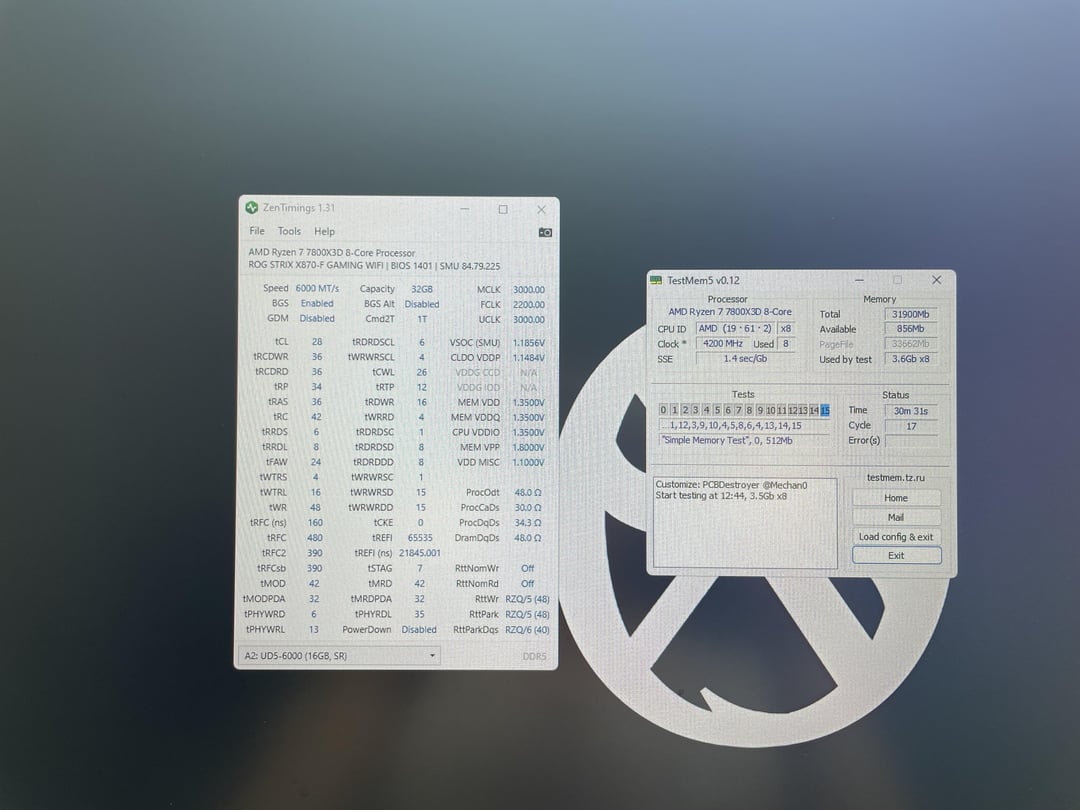Click the Total memory value 31900Mb
This screenshot has height=810, width=1080.
pyautogui.click(x=911, y=314)
